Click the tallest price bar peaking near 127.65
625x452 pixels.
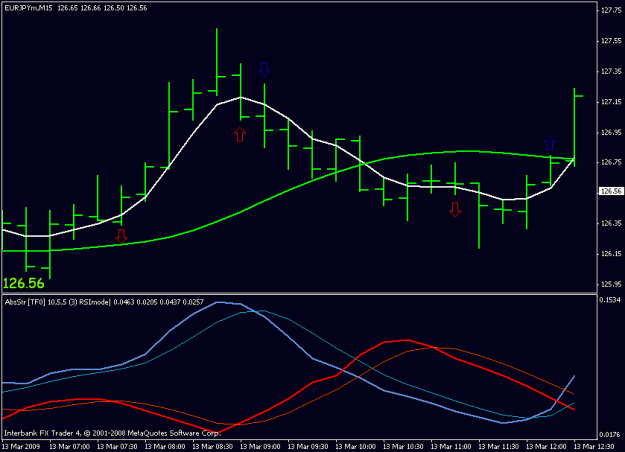click(x=217, y=62)
